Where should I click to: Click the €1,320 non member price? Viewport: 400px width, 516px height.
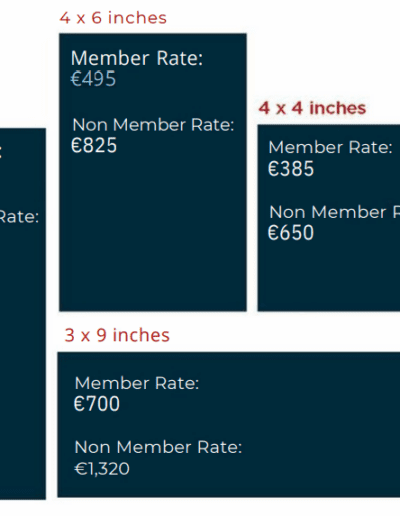point(102,469)
